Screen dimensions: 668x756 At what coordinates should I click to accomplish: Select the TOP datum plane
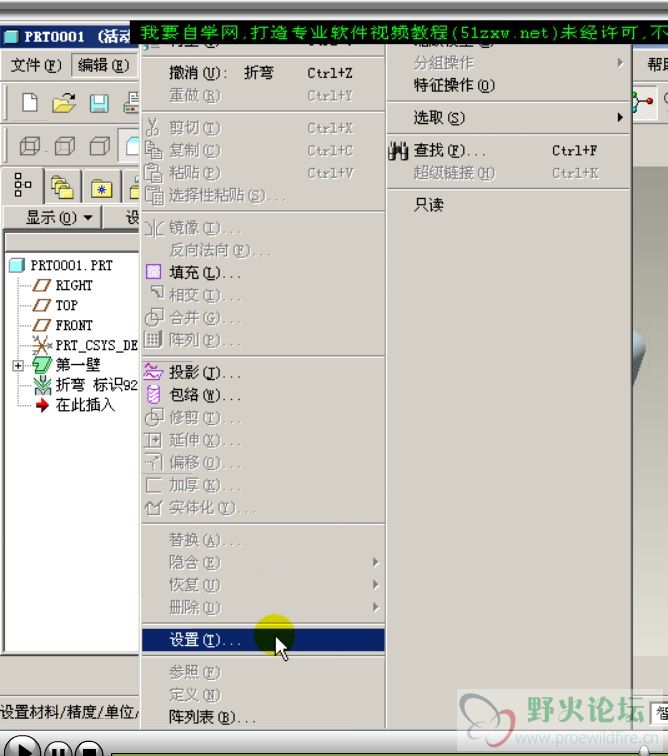tap(66, 306)
